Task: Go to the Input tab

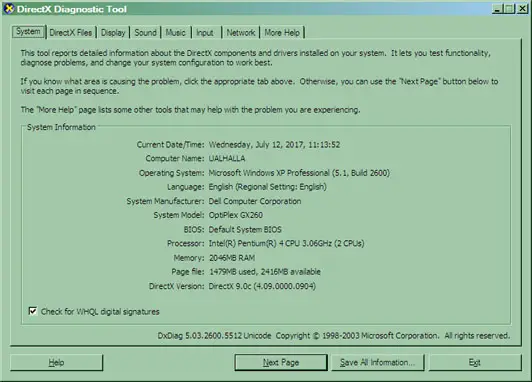Action: click(x=205, y=33)
